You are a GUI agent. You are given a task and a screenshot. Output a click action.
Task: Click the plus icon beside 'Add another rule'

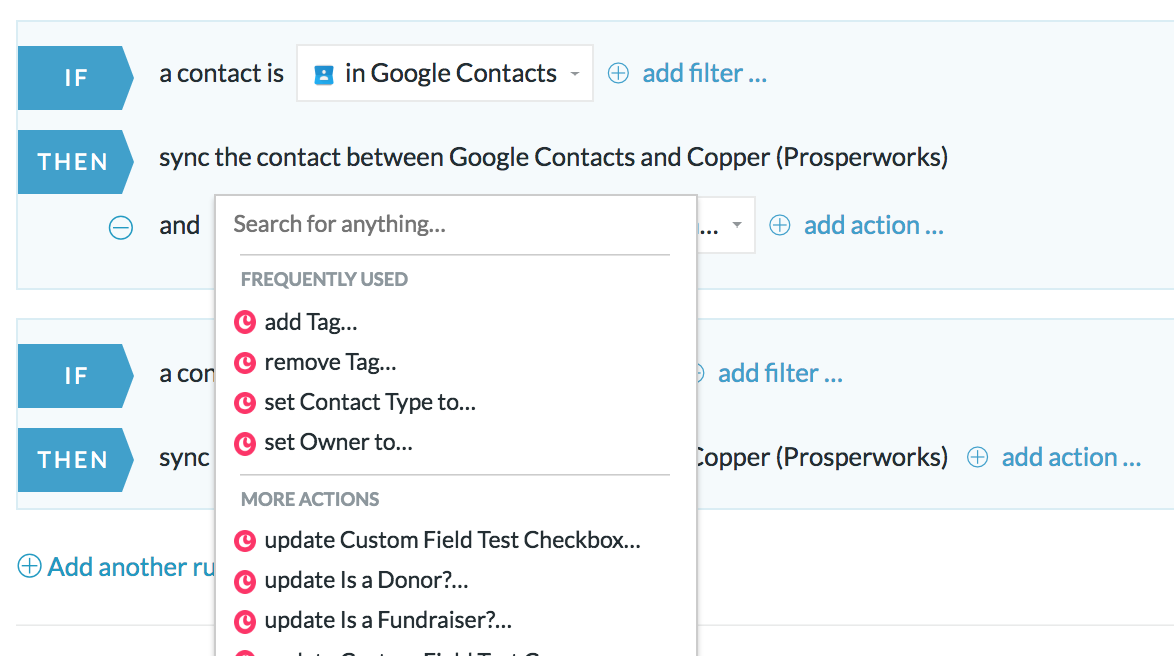point(29,566)
